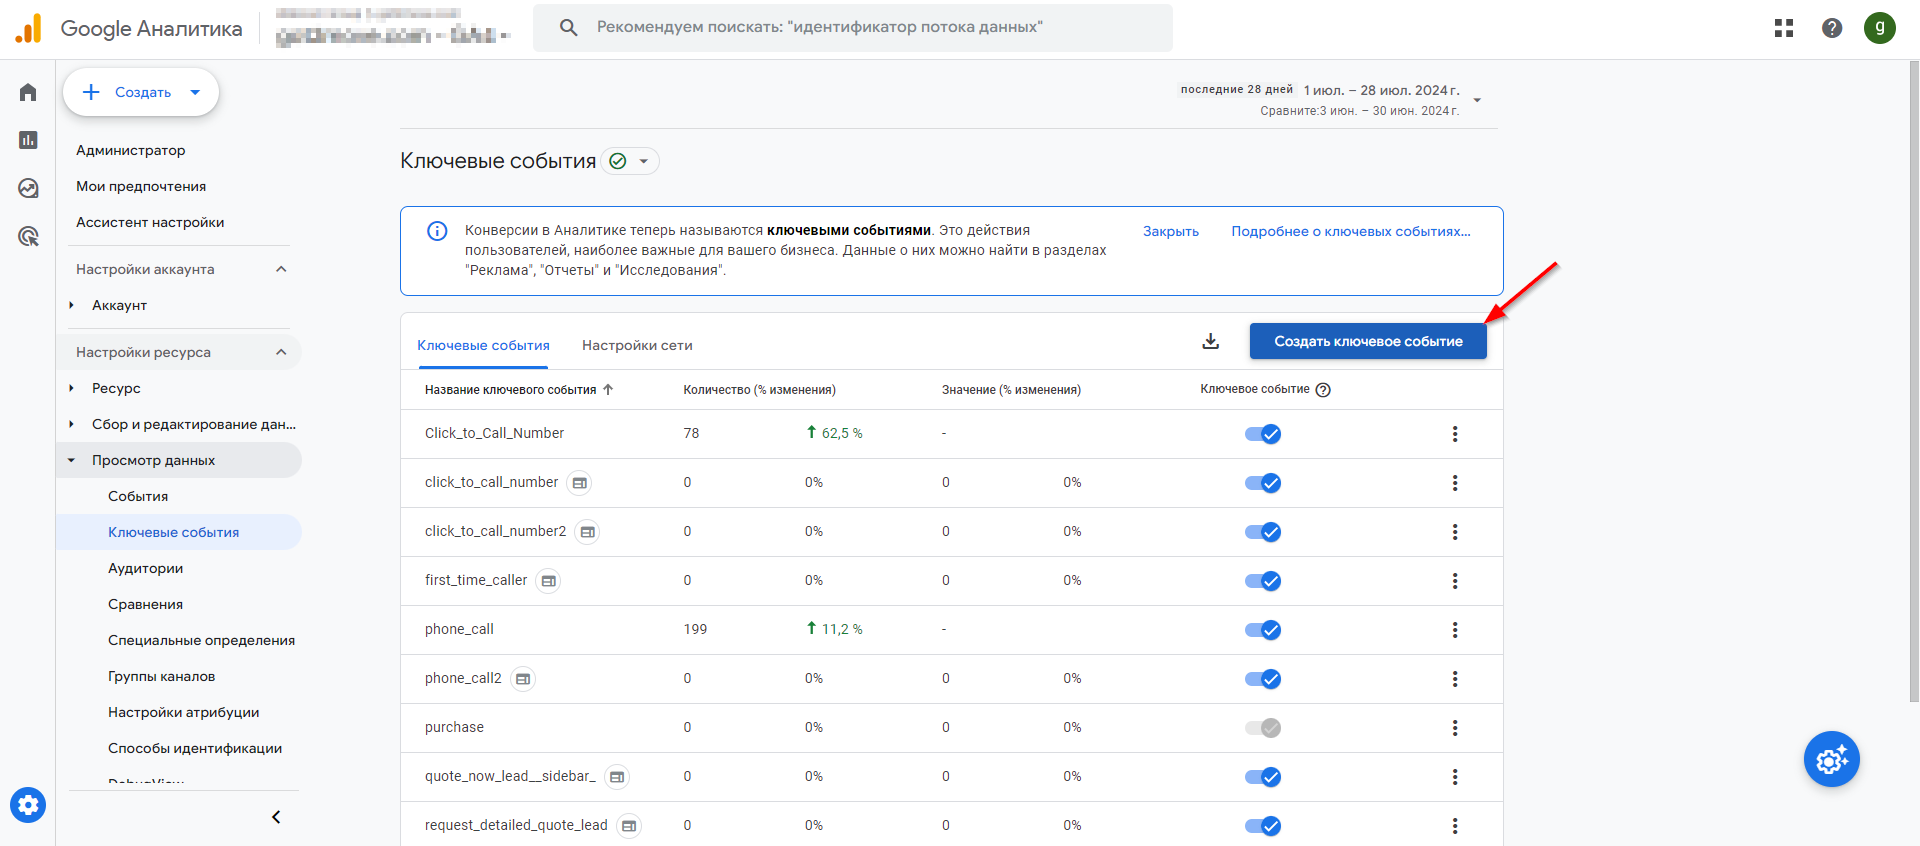Screen dimensions: 1920x846
Task: Toggle key event switch for click_to_call_number2
Action: point(1263,532)
